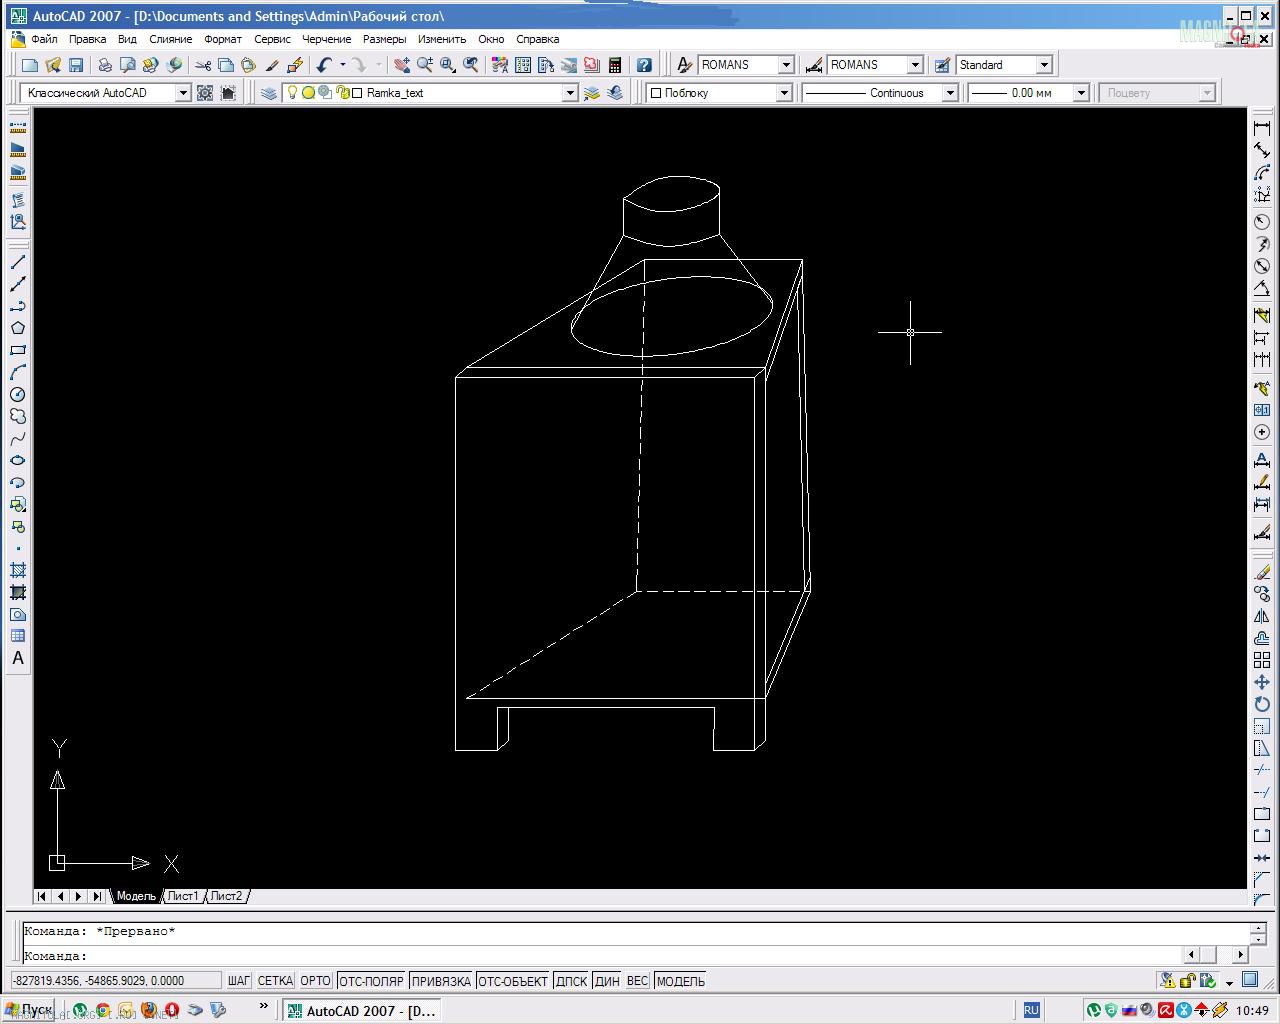The image size is (1280, 1024).
Task: Expand the dimension style ROMANS dropdown
Action: [x=915, y=65]
